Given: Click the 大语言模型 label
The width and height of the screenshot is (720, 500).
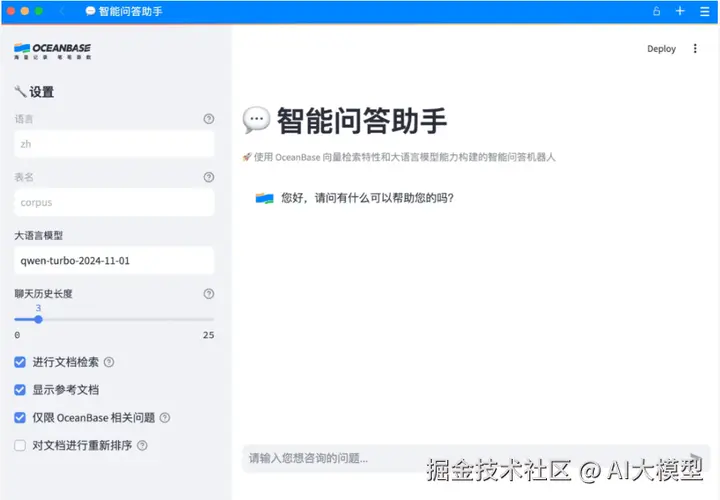Looking at the screenshot, I should 39,236.
